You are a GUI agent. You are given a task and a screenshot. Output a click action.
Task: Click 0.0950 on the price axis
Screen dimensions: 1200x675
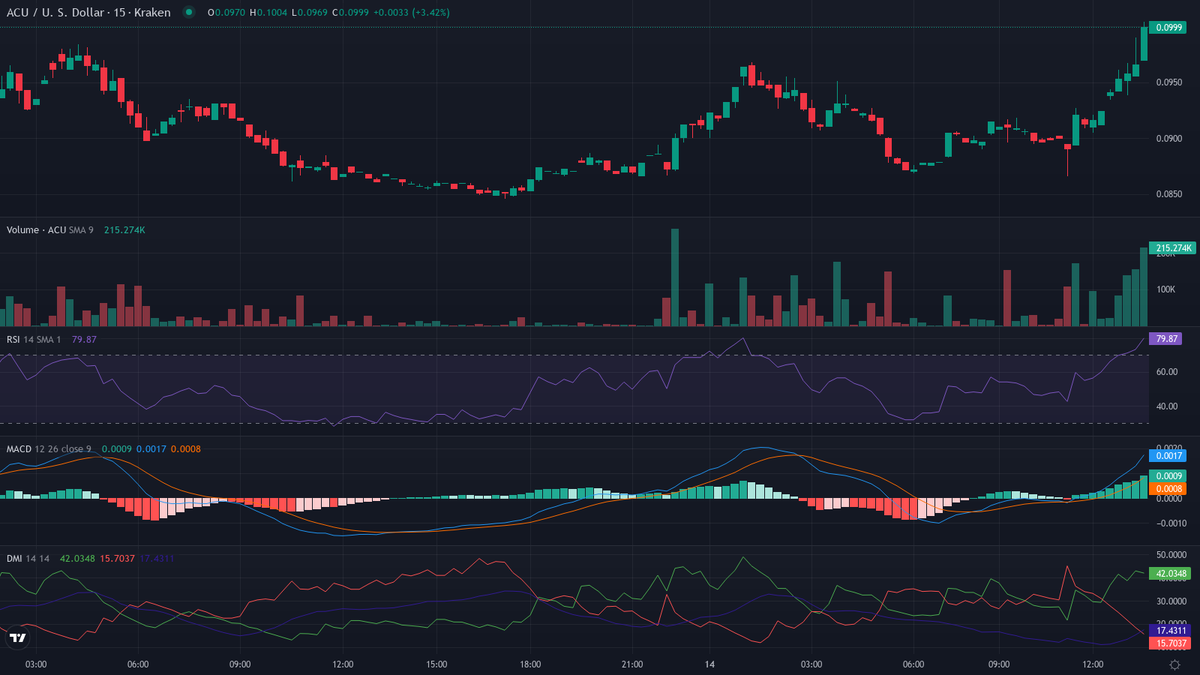[x=1168, y=83]
